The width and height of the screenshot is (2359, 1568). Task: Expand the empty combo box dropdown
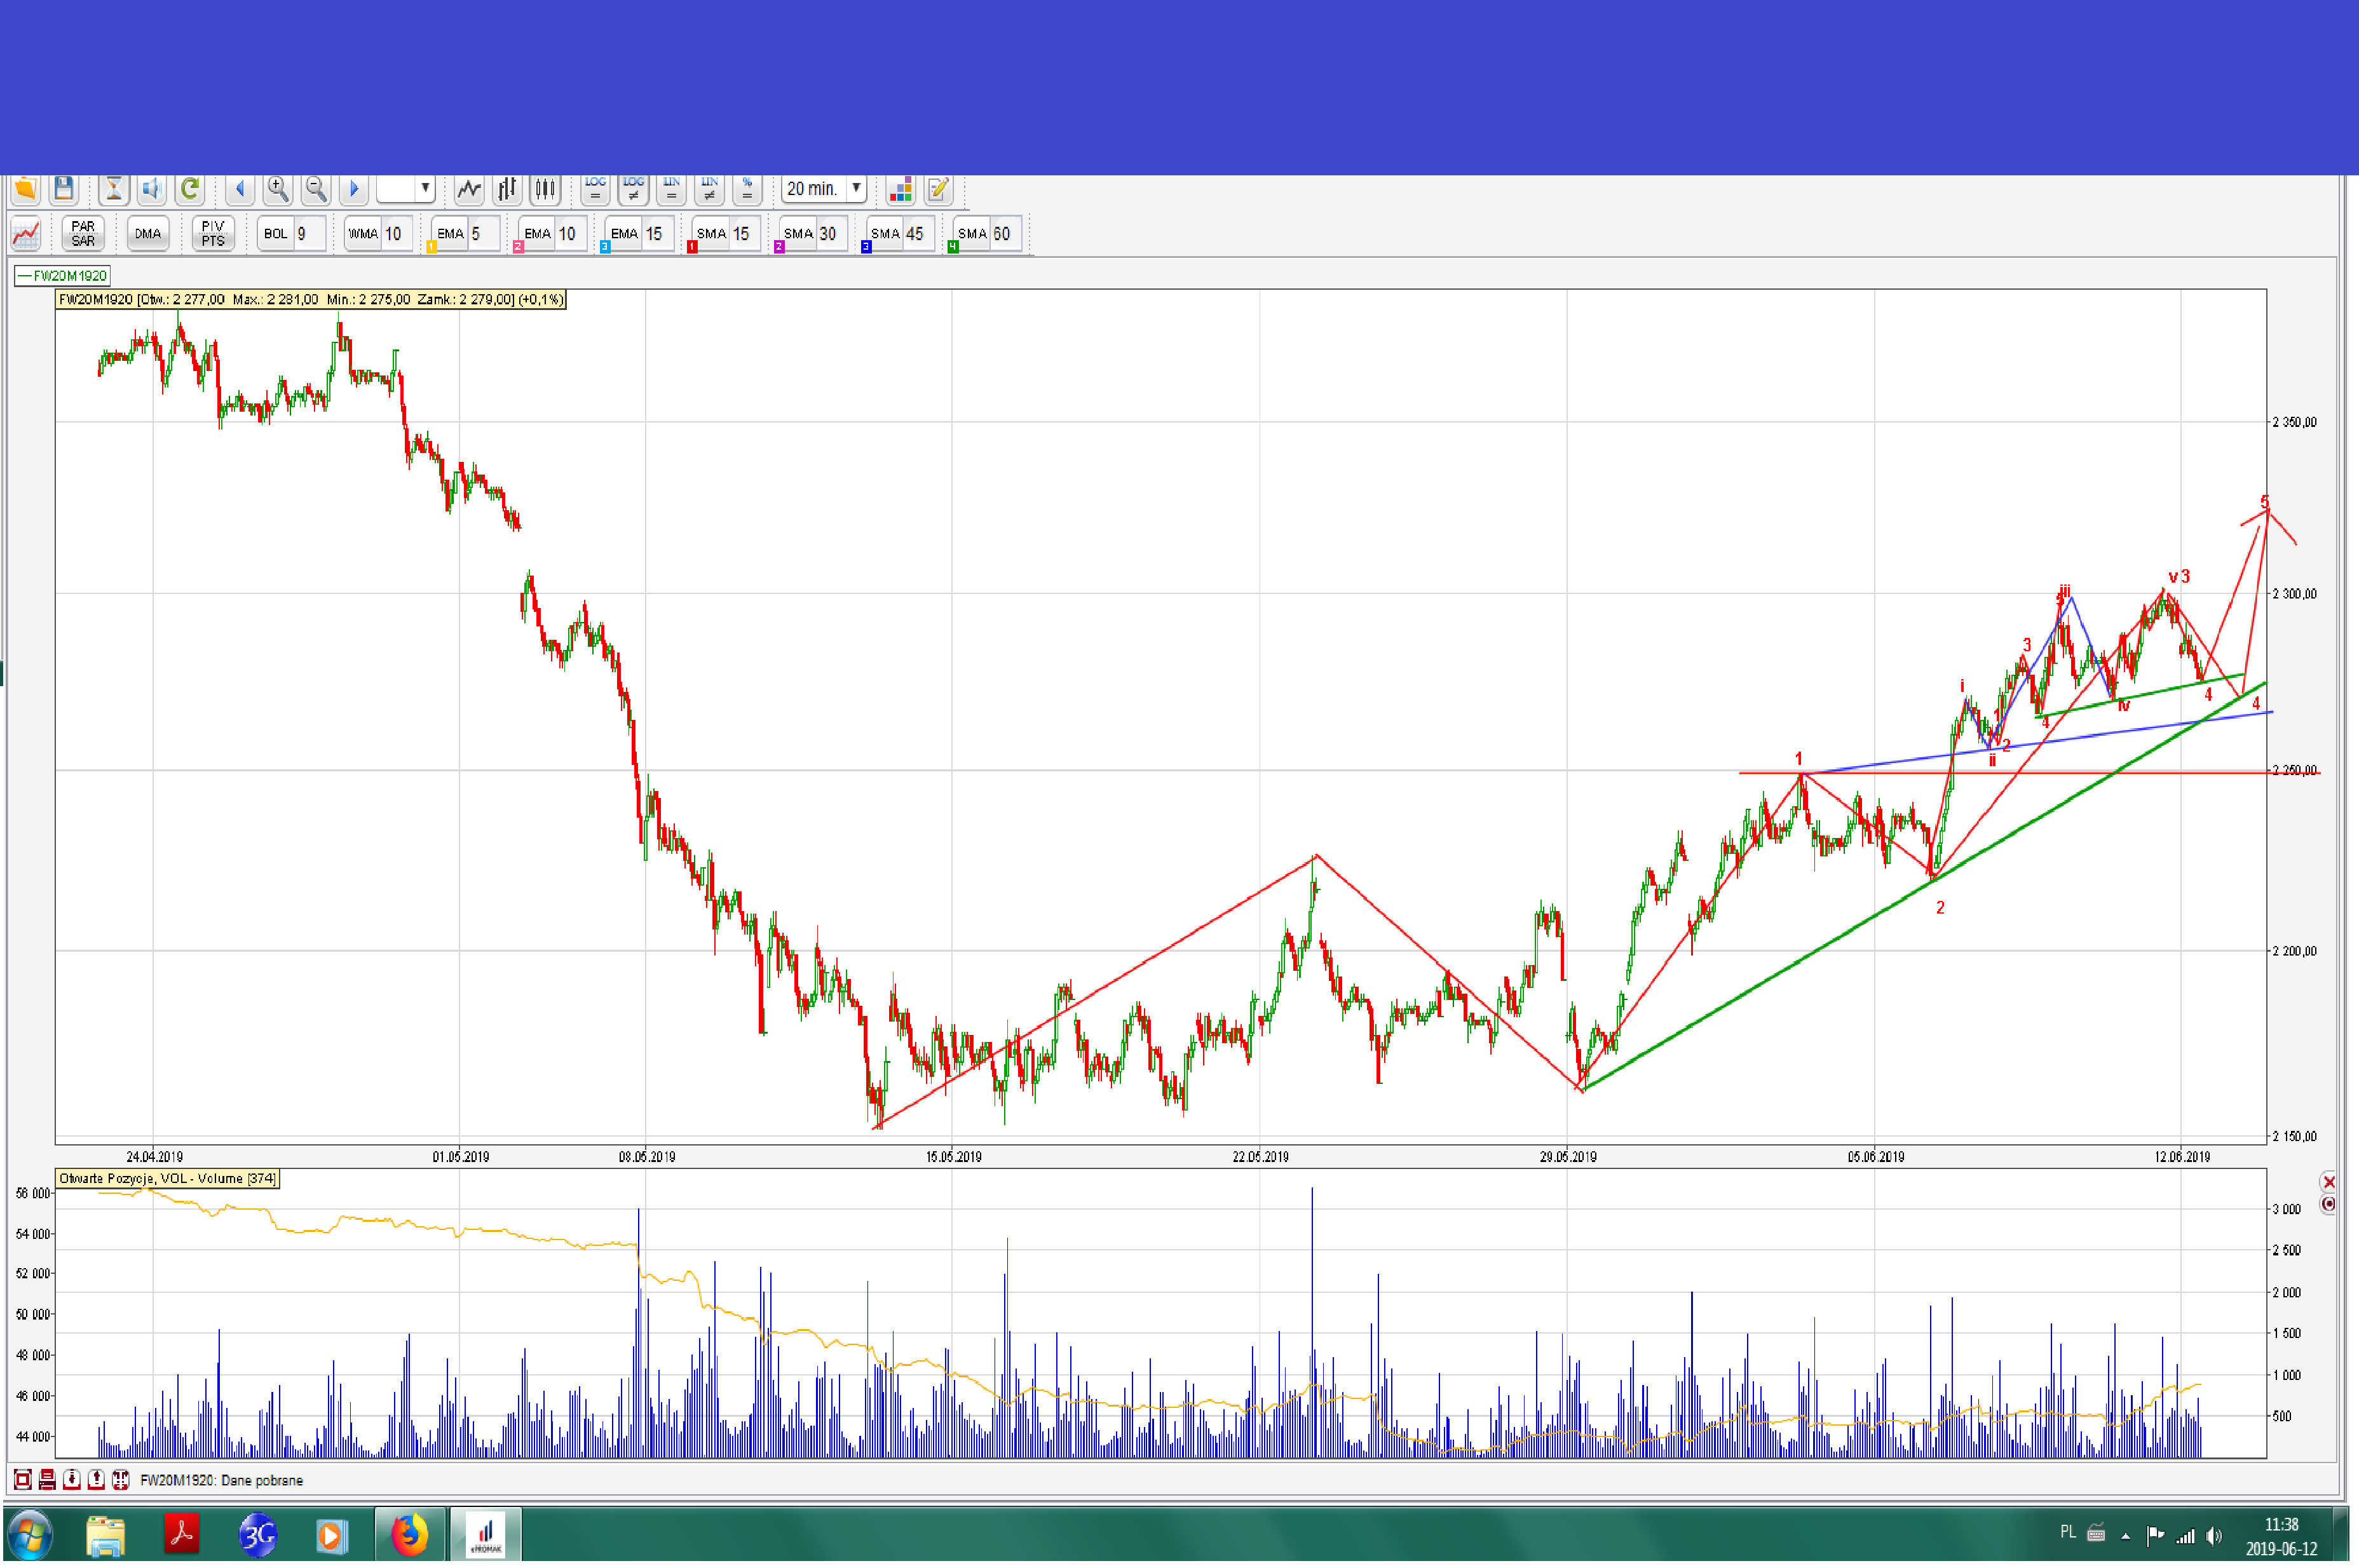coord(425,188)
